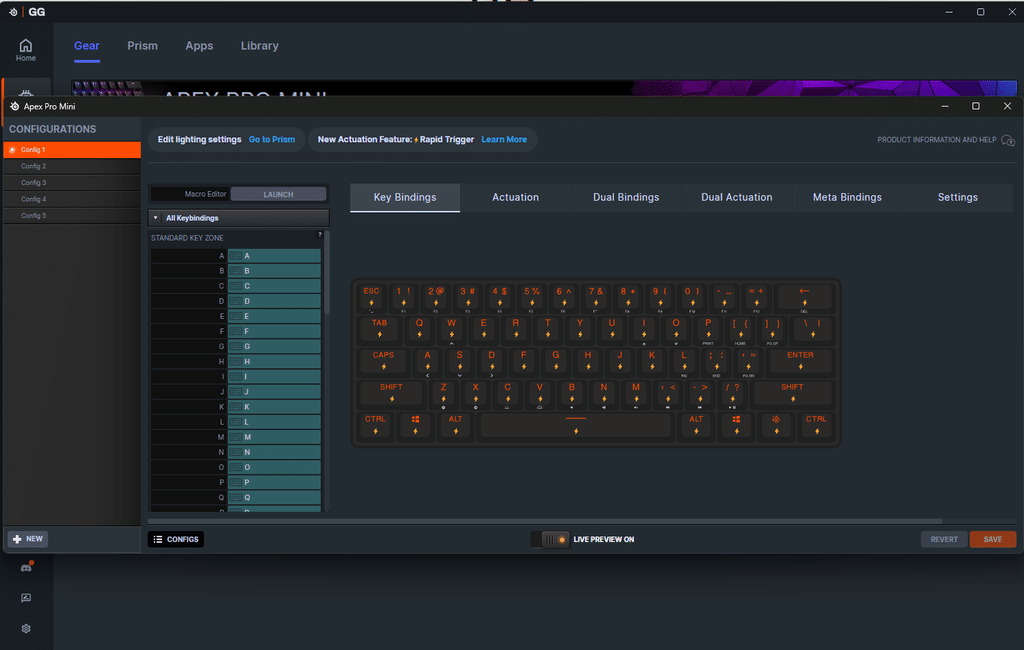The image size is (1024, 650).
Task: Open the Meta Bindings tab
Action: click(x=847, y=197)
